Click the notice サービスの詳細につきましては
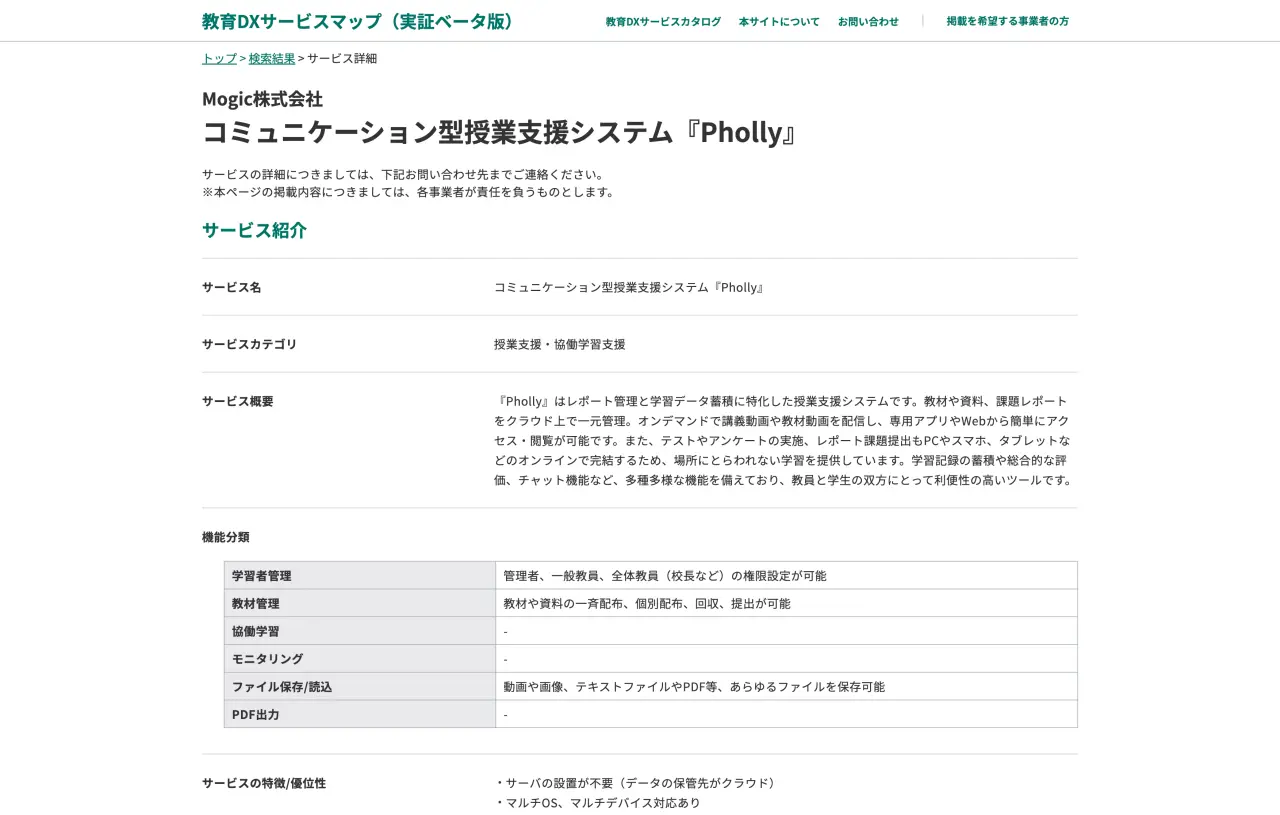This screenshot has width=1280, height=815. tap(405, 174)
